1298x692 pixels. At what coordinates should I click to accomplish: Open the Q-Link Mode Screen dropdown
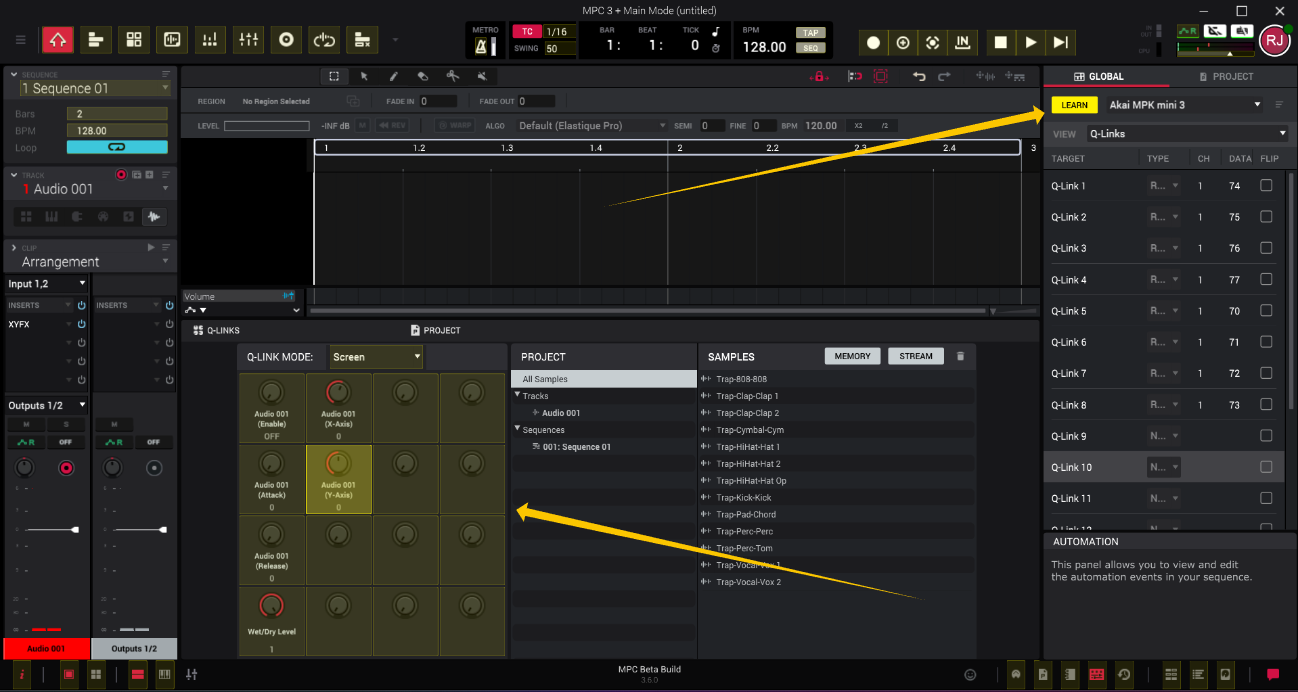pos(376,357)
